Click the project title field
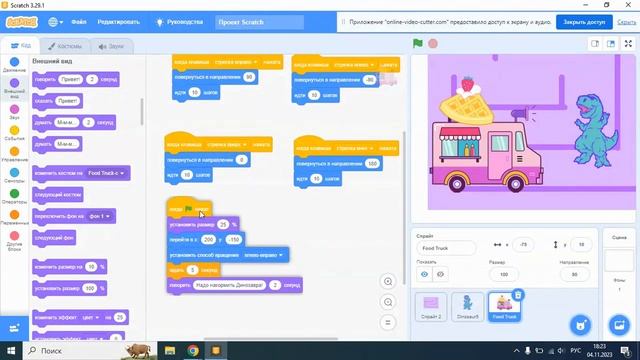 (x=260, y=22)
